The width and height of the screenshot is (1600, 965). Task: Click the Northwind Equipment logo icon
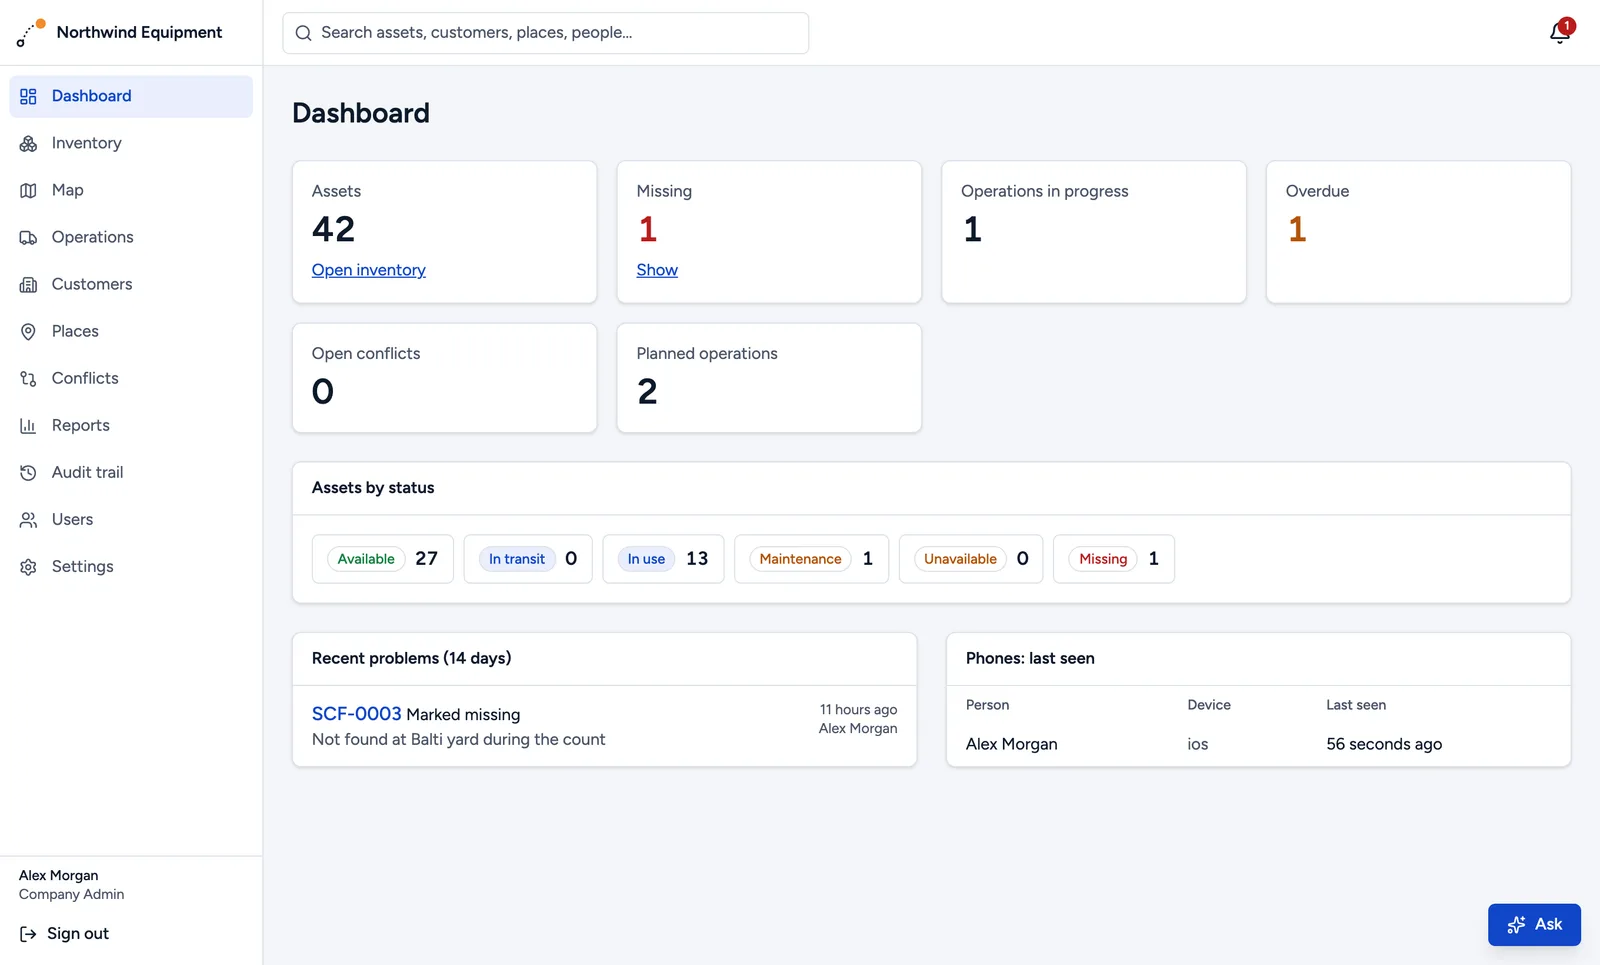point(31,32)
